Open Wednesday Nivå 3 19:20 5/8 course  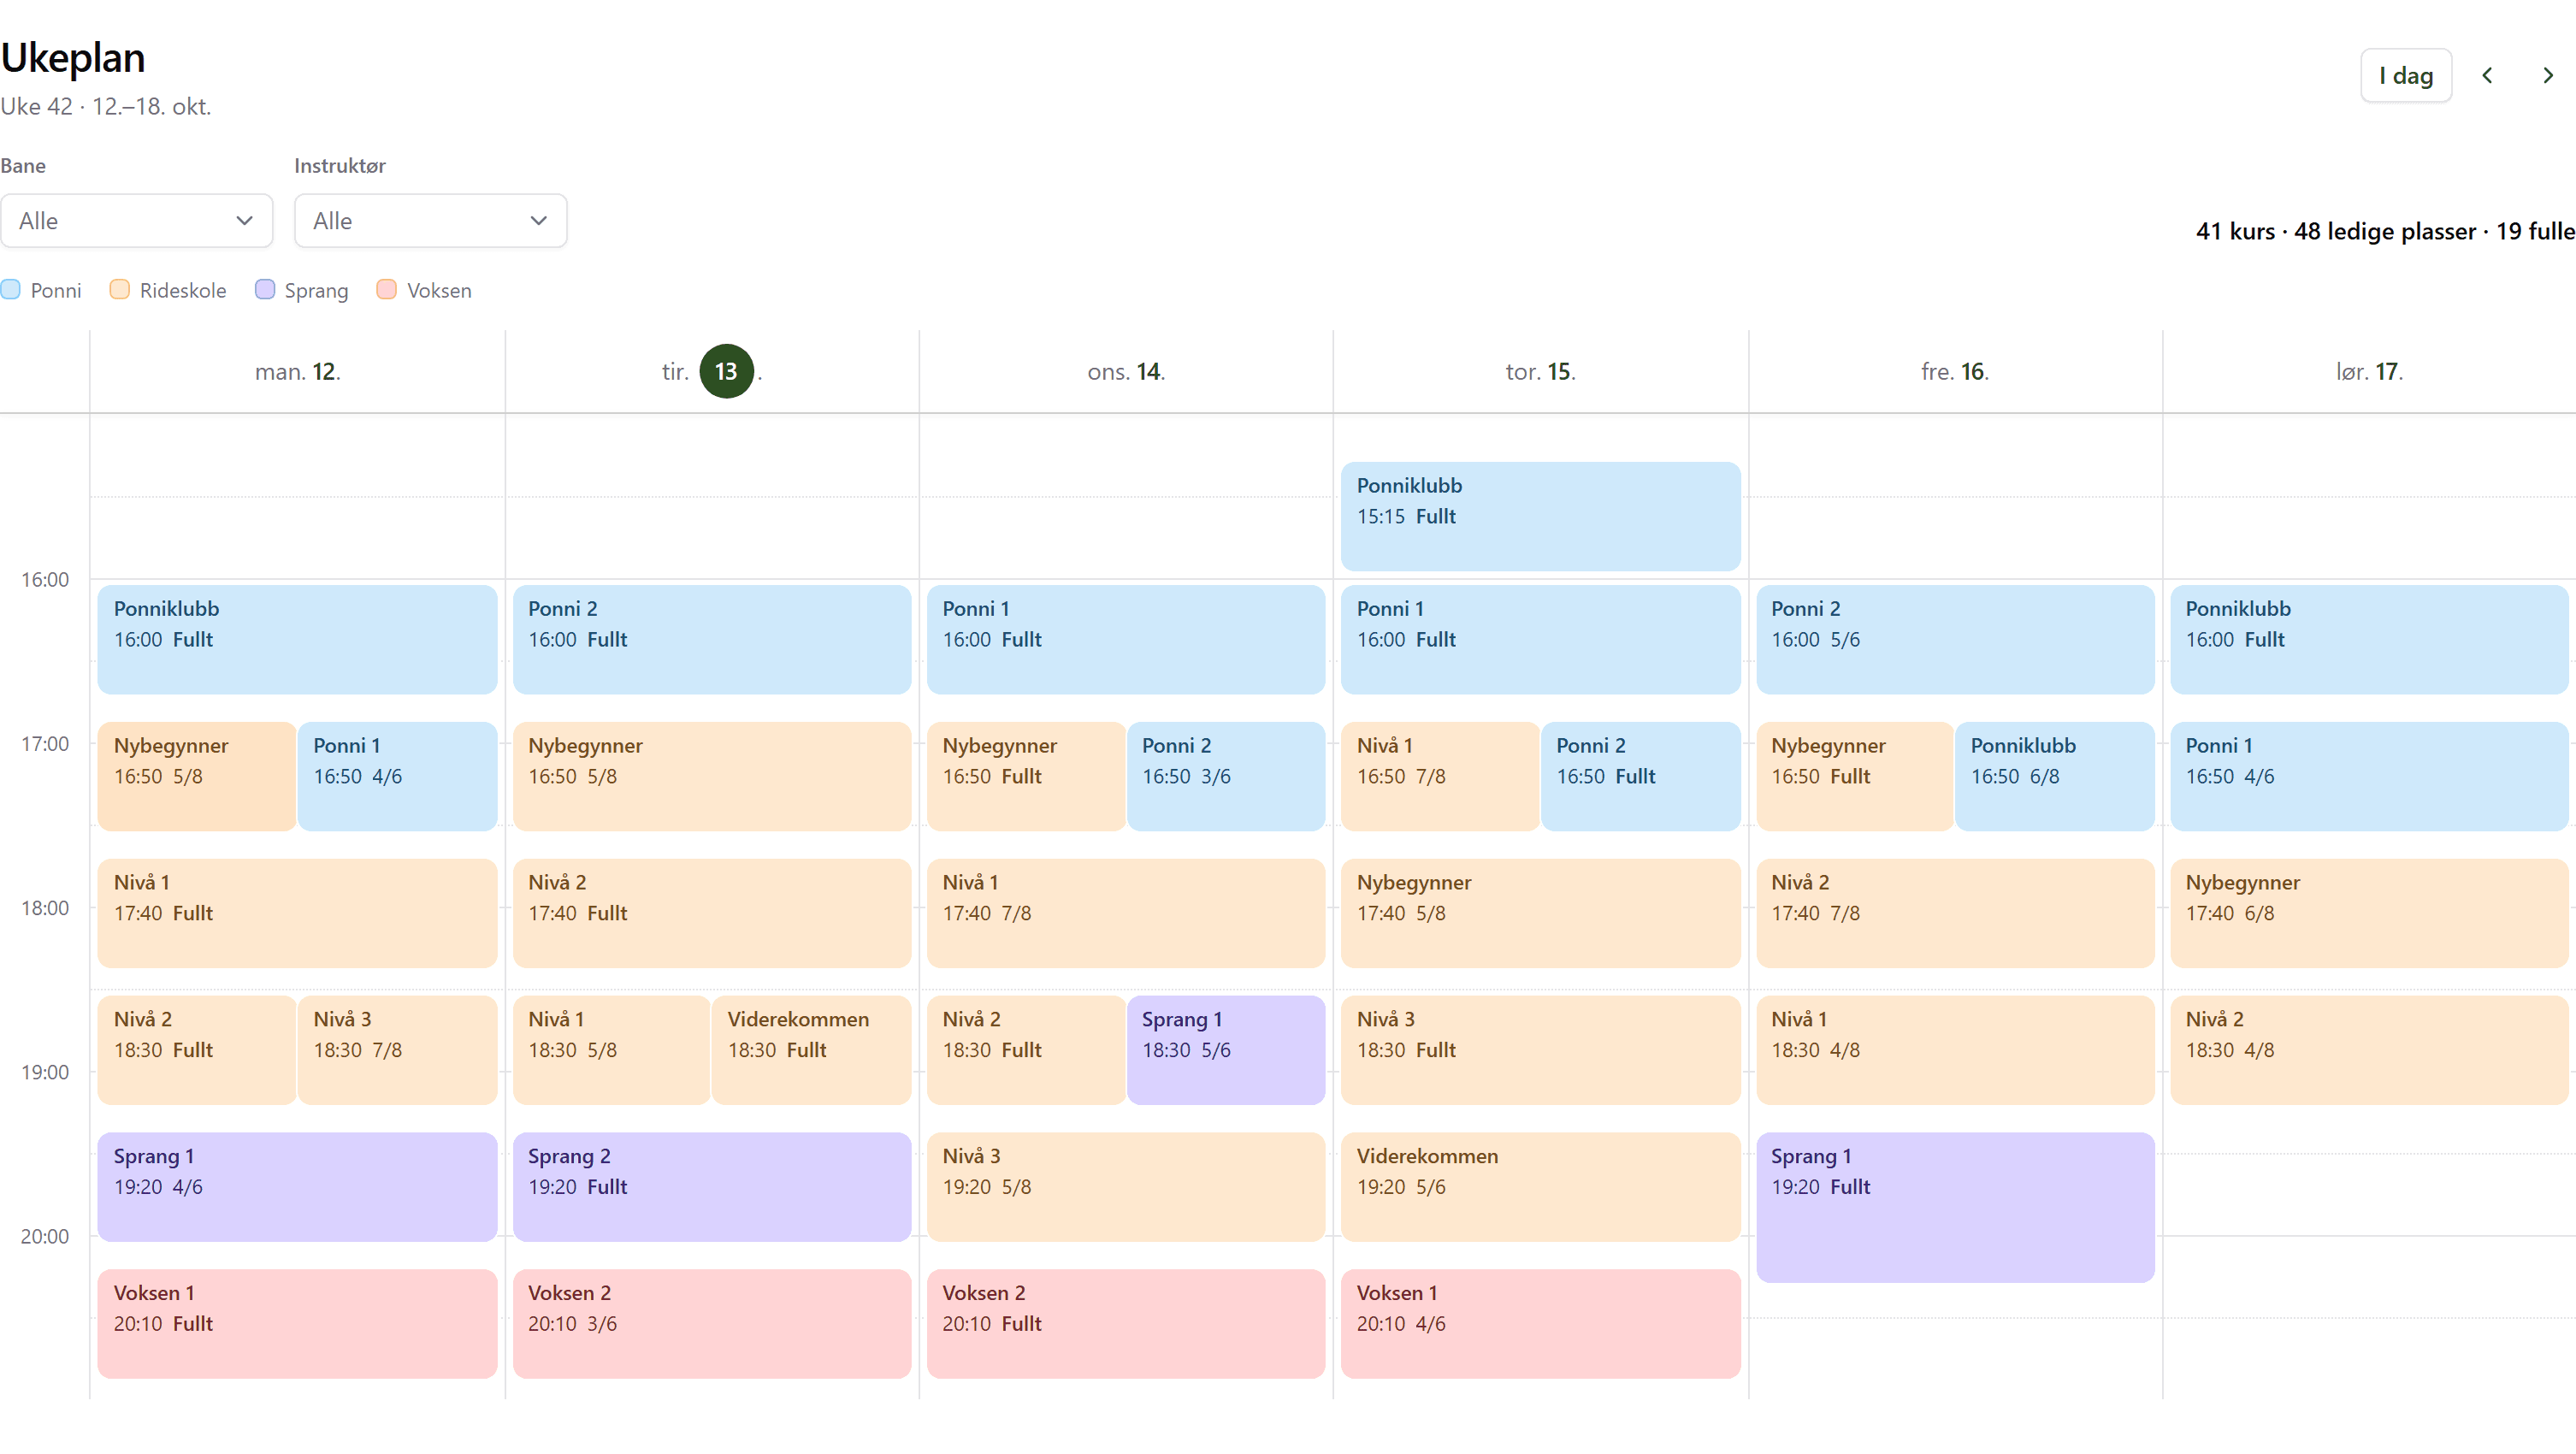pyautogui.click(x=1126, y=1187)
